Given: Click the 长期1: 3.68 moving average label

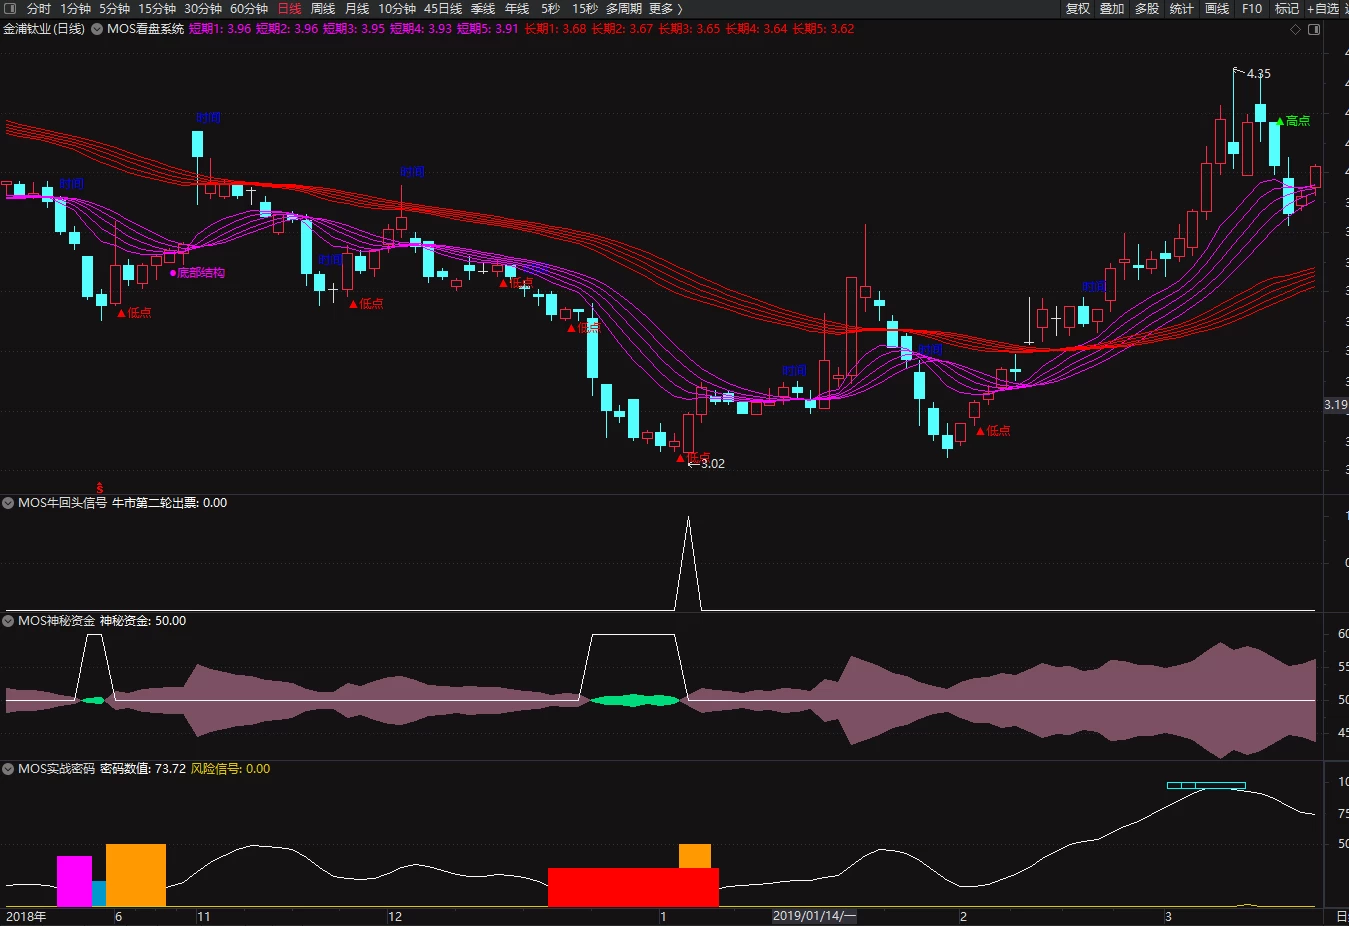Looking at the screenshot, I should [555, 29].
